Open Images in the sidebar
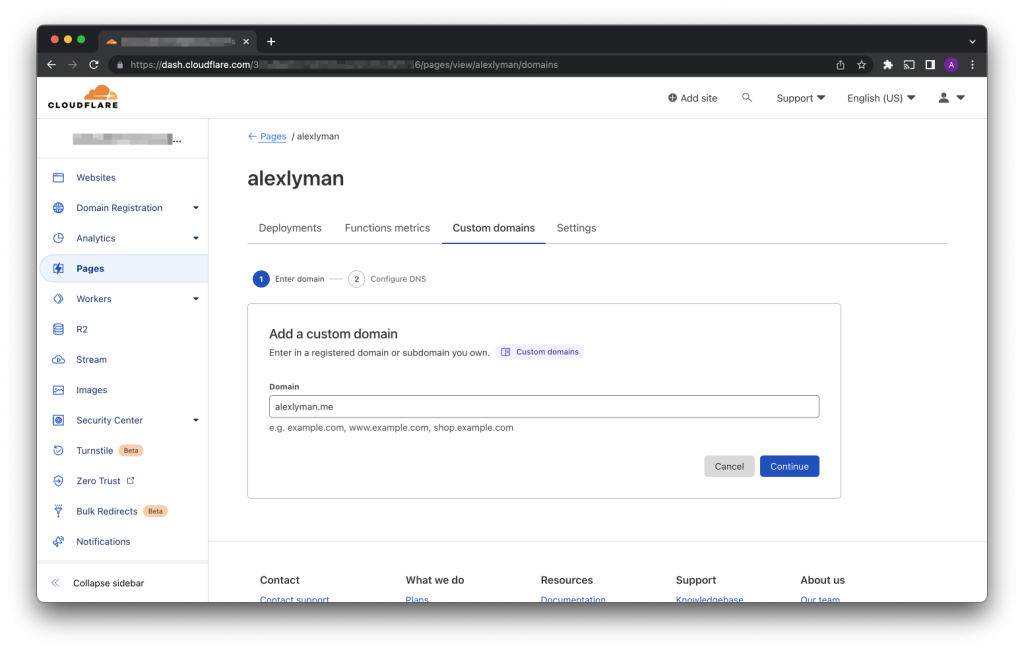 [x=91, y=390]
